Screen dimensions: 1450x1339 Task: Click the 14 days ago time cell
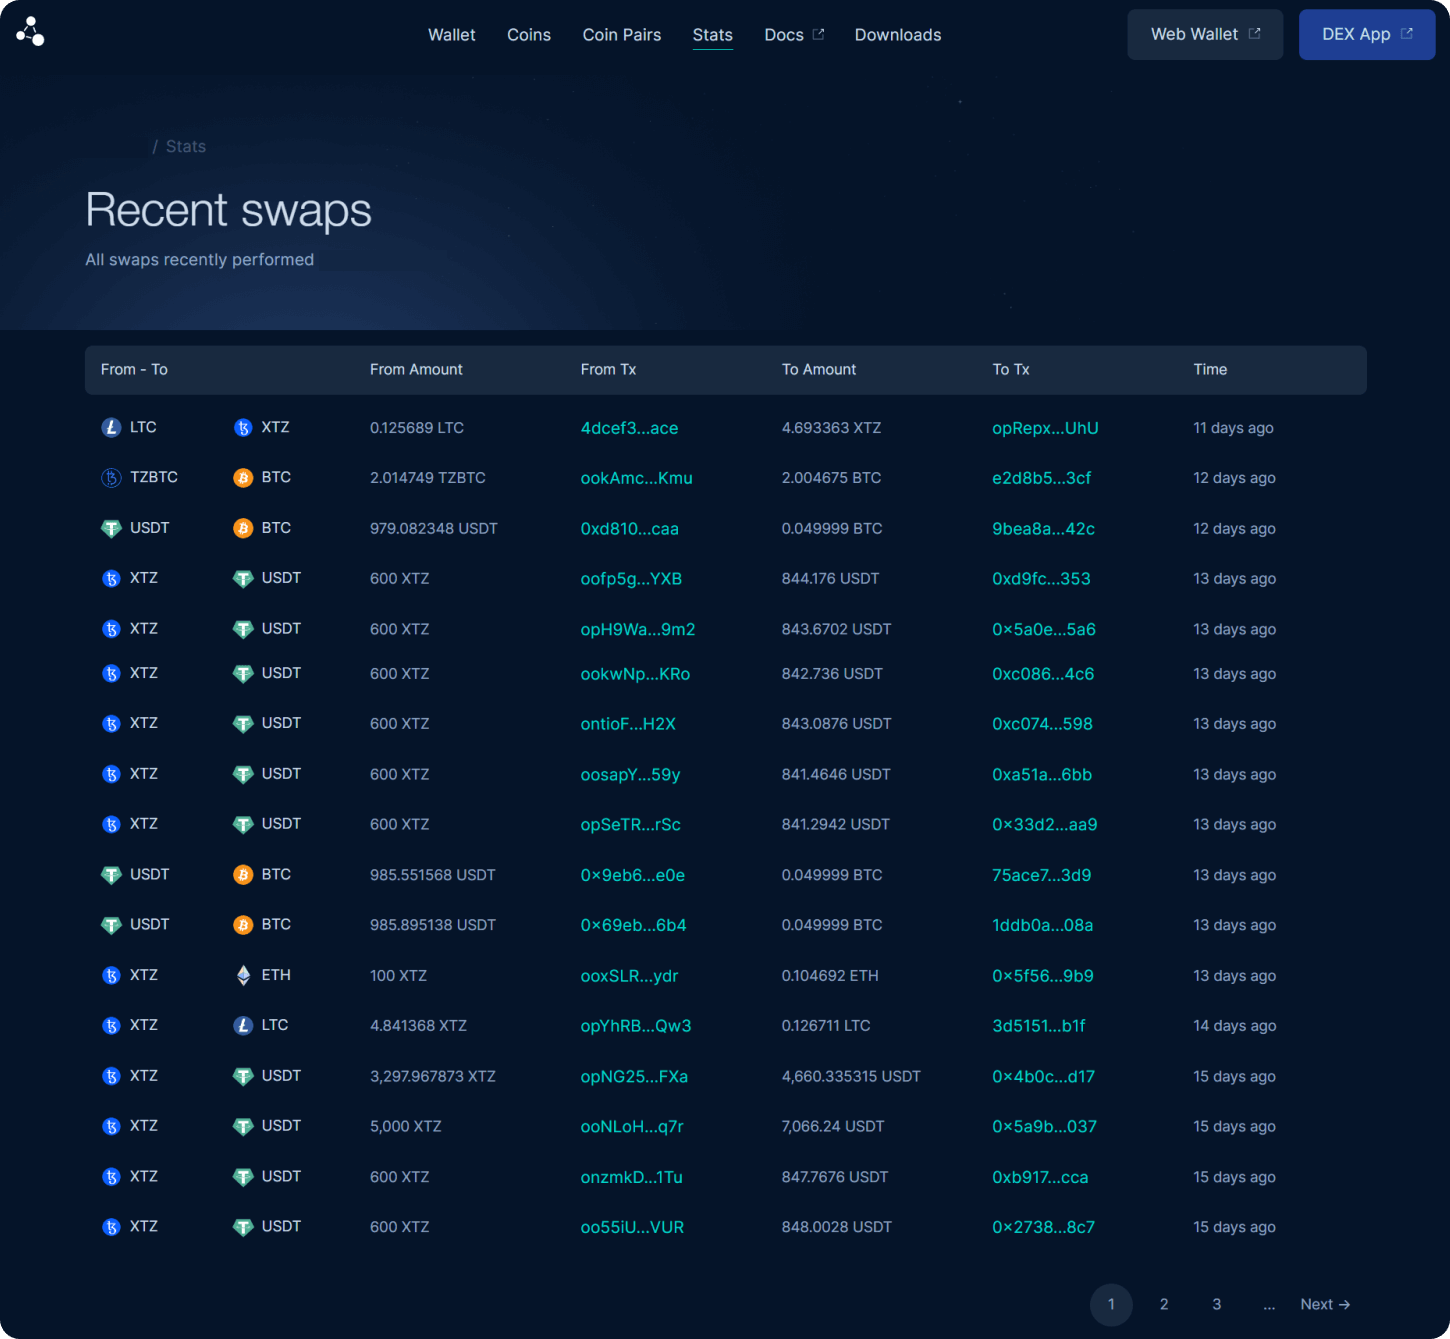pos(1234,1026)
